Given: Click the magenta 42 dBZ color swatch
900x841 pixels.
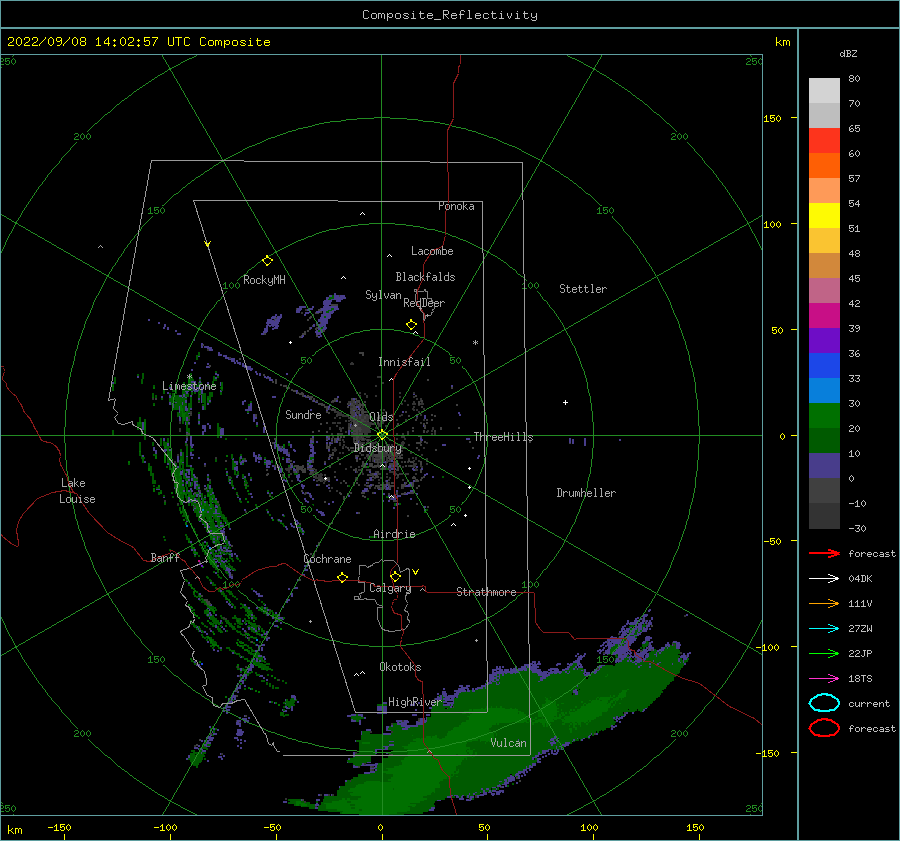Looking at the screenshot, I should click(824, 315).
